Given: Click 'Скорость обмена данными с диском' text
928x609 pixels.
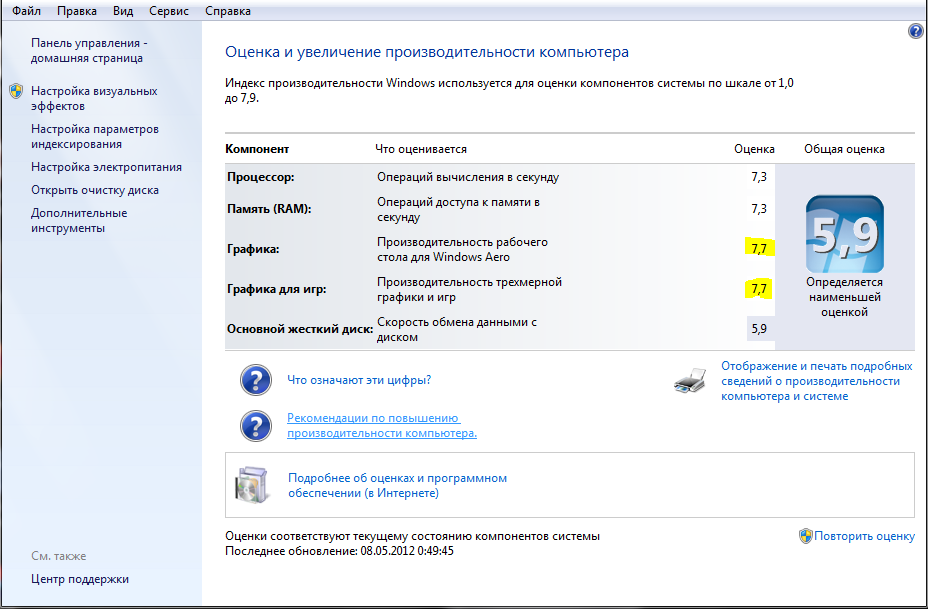Looking at the screenshot, I should pos(457,330).
